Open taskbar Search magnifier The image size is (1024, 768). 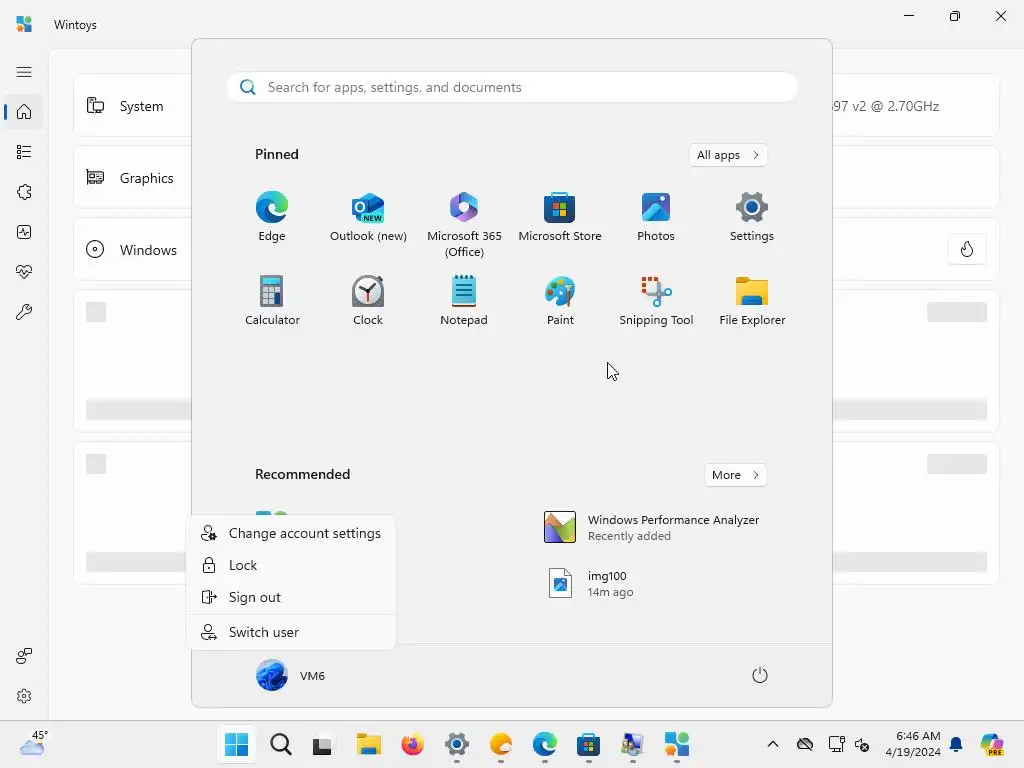coord(281,744)
